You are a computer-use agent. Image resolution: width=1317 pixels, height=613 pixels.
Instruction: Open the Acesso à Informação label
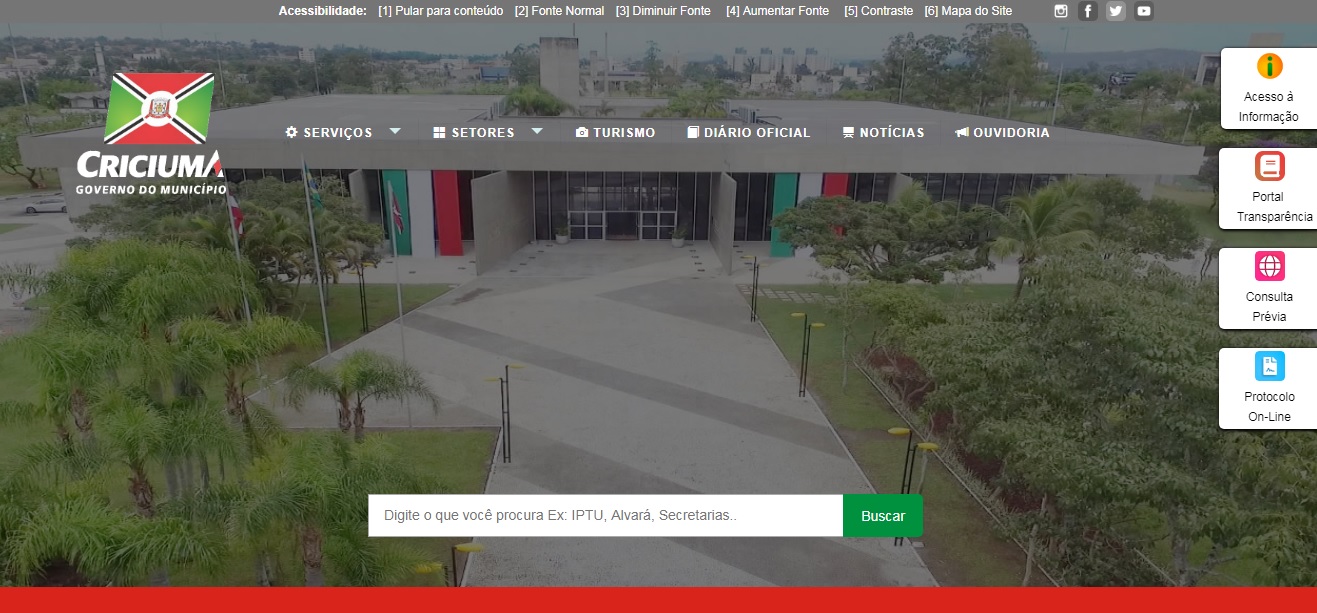click(1268, 107)
